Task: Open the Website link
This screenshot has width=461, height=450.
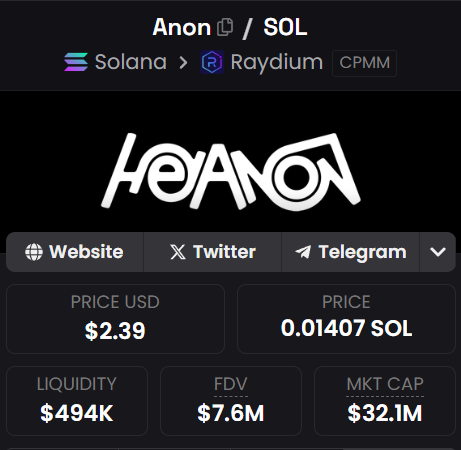Action: point(75,252)
